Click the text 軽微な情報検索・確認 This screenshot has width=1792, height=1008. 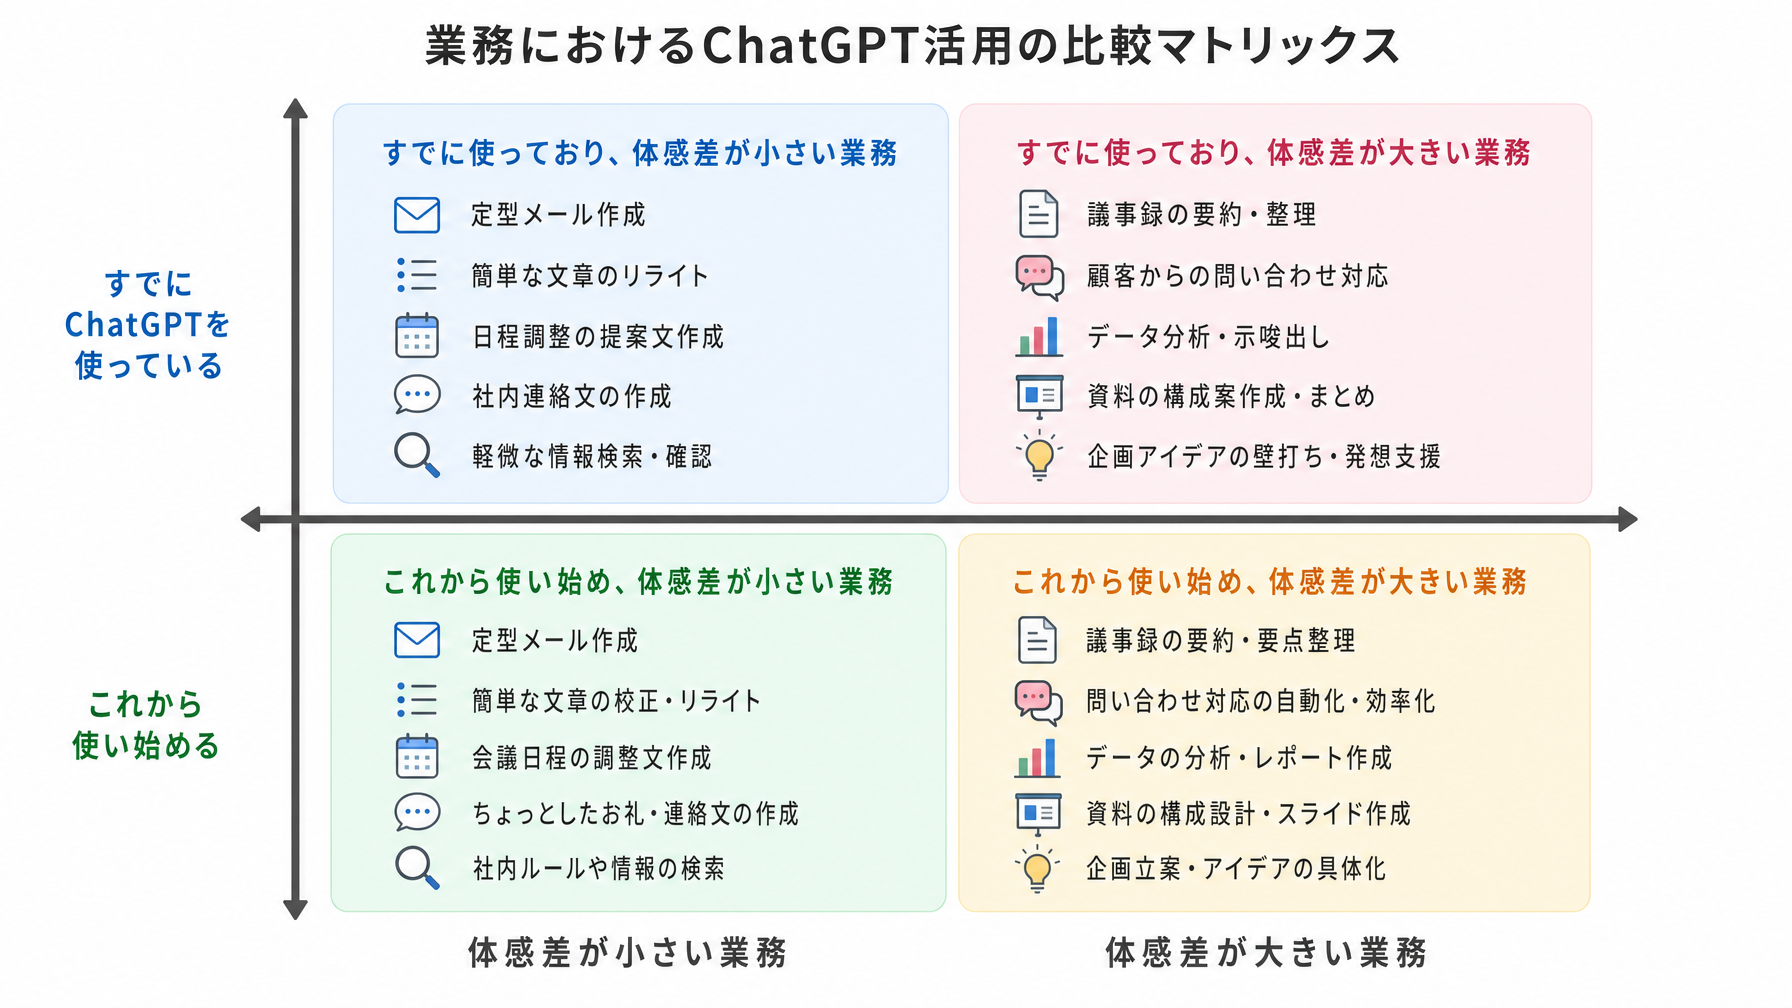click(x=592, y=457)
